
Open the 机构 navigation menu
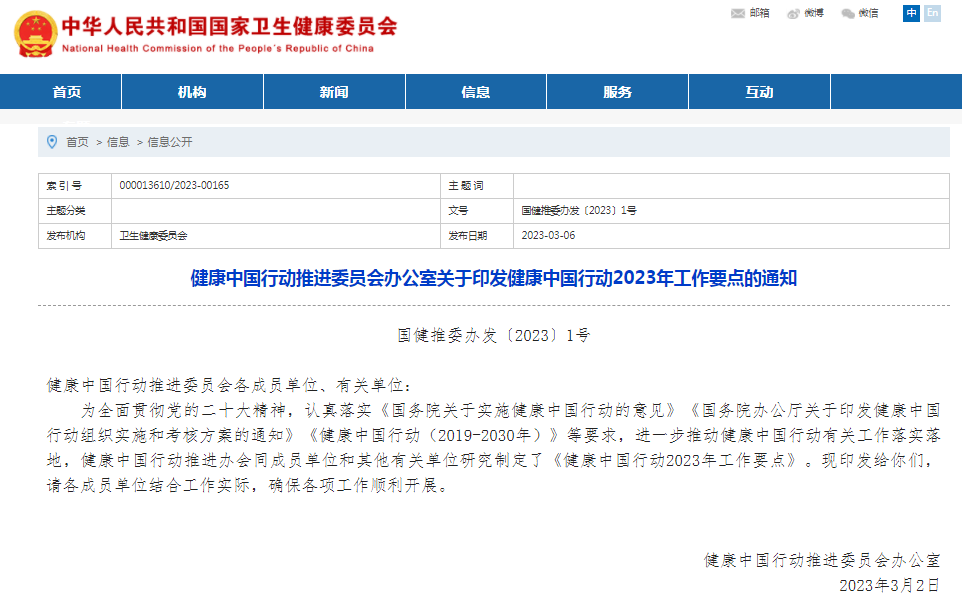pos(192,91)
